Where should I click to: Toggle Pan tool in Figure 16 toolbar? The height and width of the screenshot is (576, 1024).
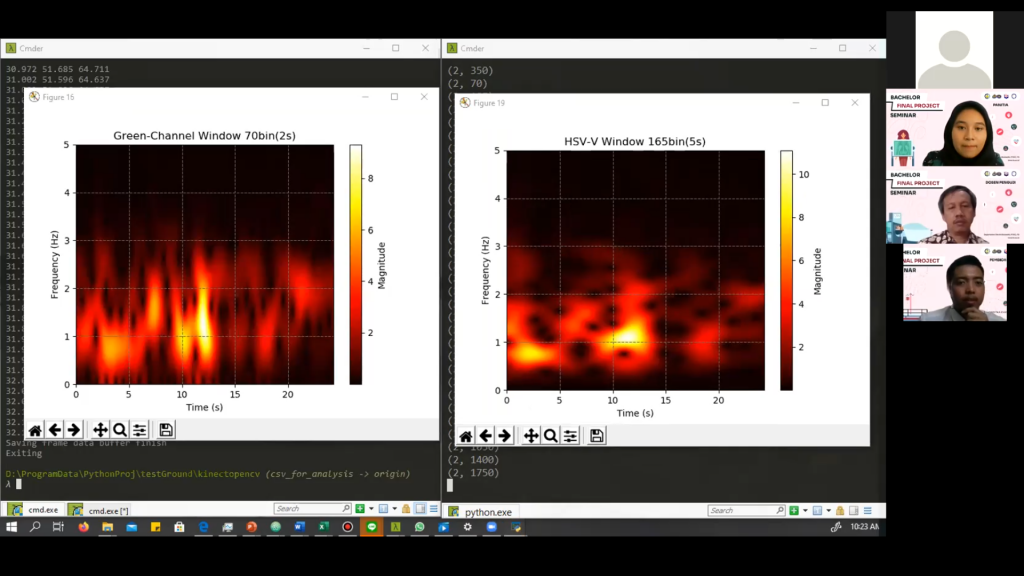100,430
